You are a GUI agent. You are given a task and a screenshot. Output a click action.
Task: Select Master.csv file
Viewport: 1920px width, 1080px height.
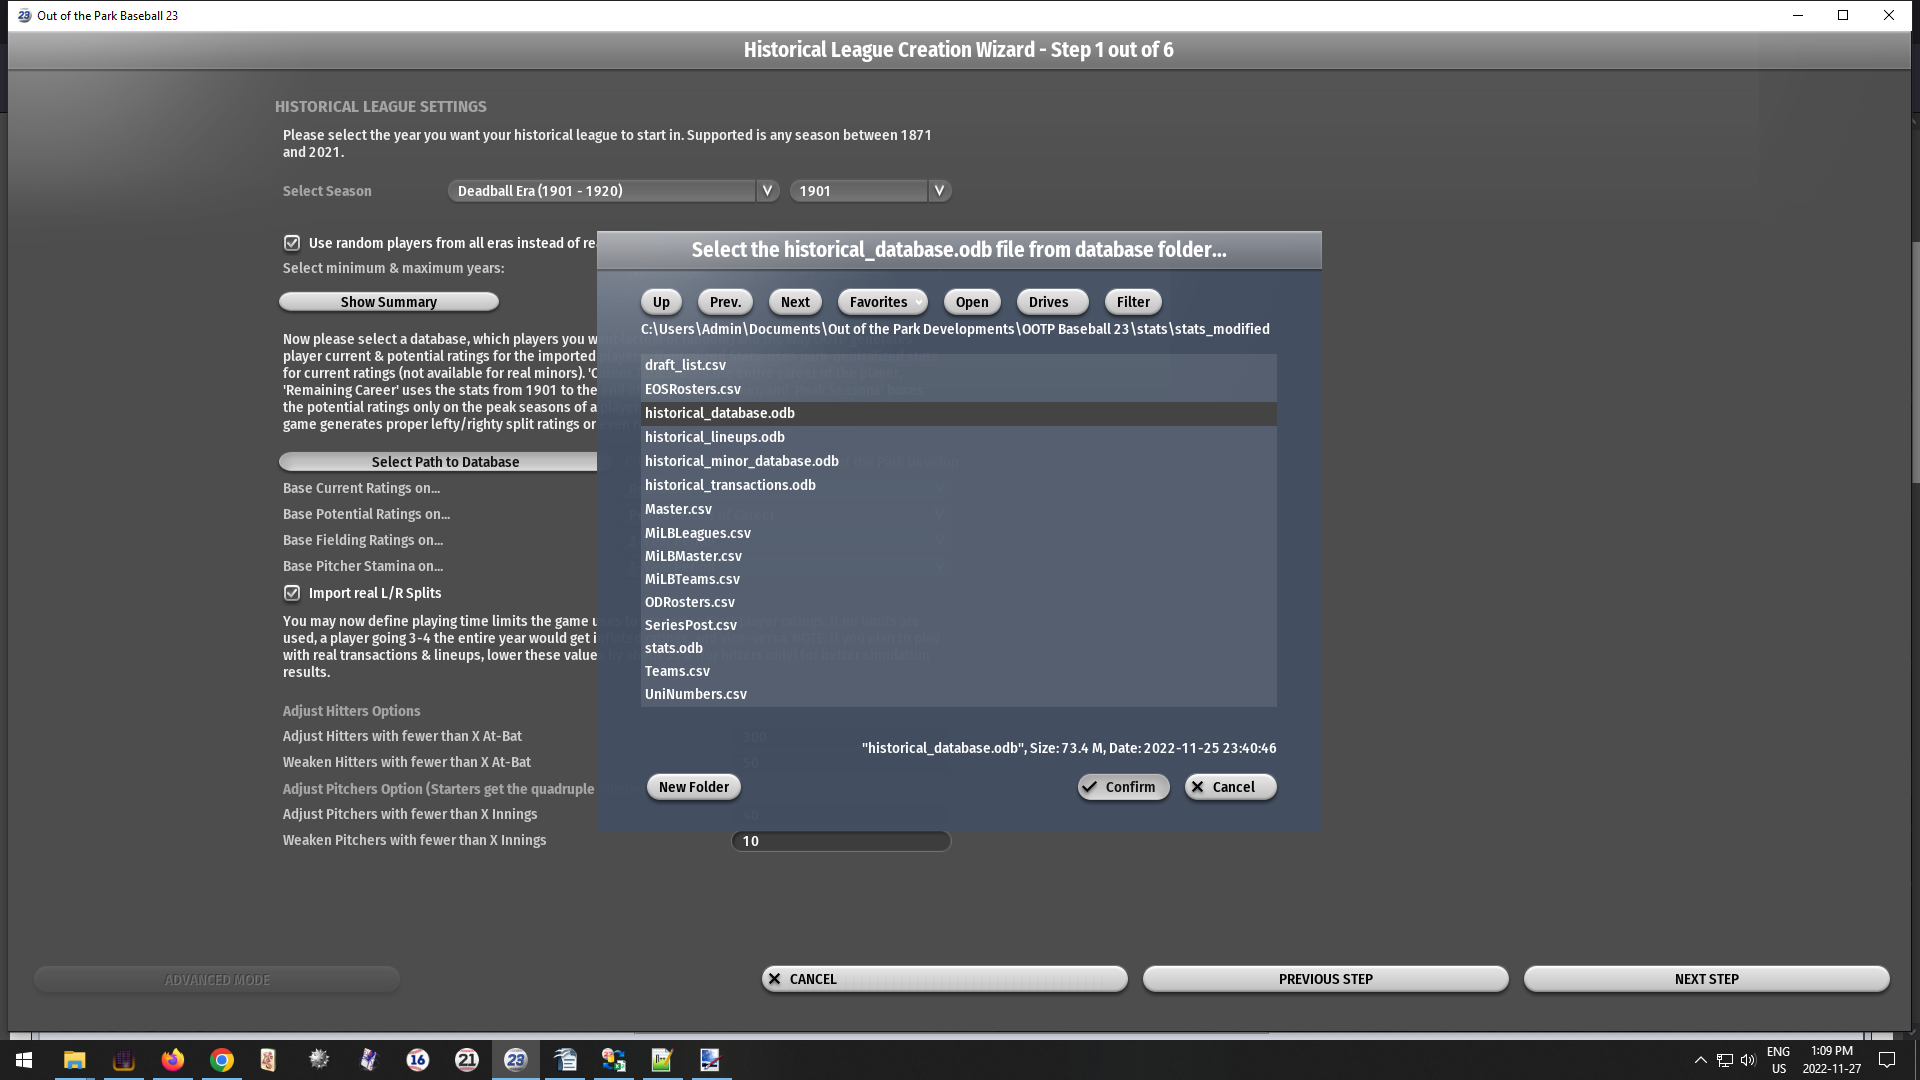point(958,509)
